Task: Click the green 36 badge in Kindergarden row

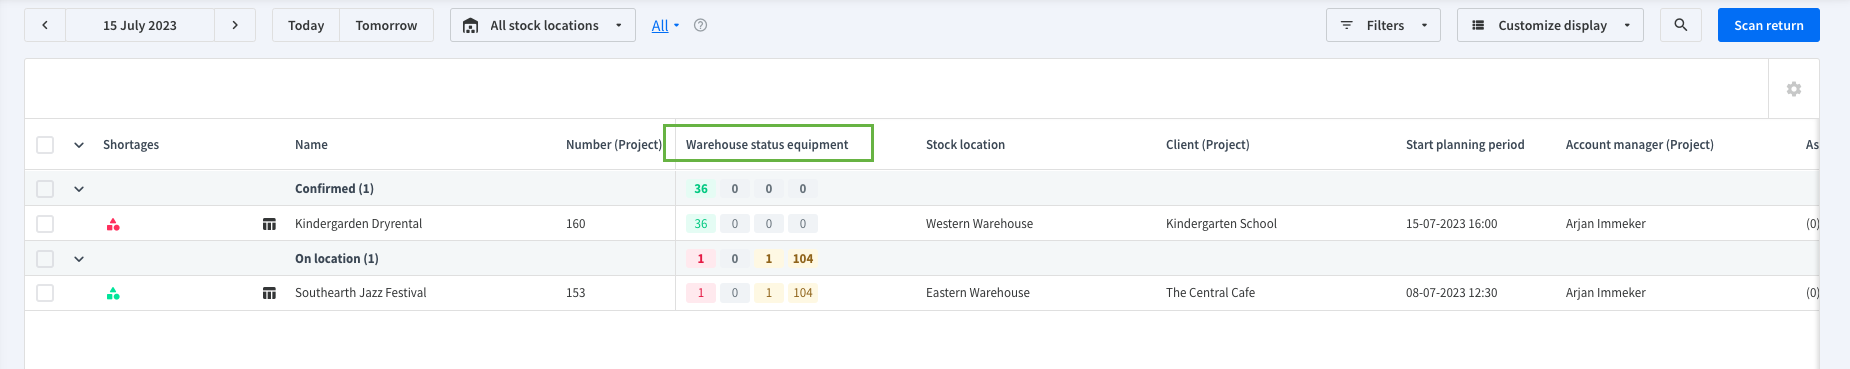Action: pos(701,224)
